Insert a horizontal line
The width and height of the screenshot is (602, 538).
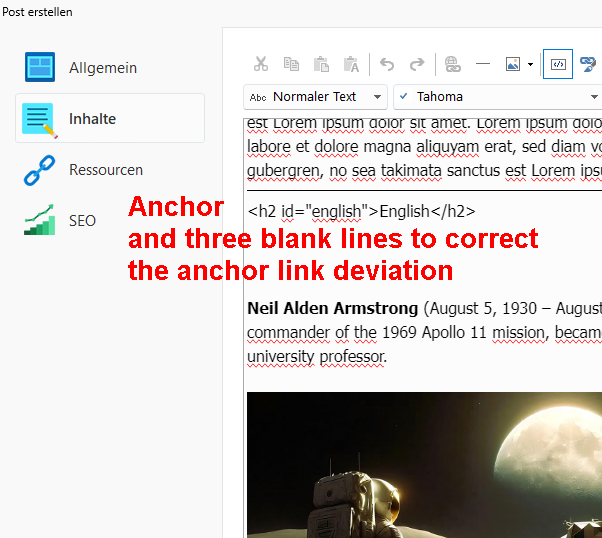[482, 65]
